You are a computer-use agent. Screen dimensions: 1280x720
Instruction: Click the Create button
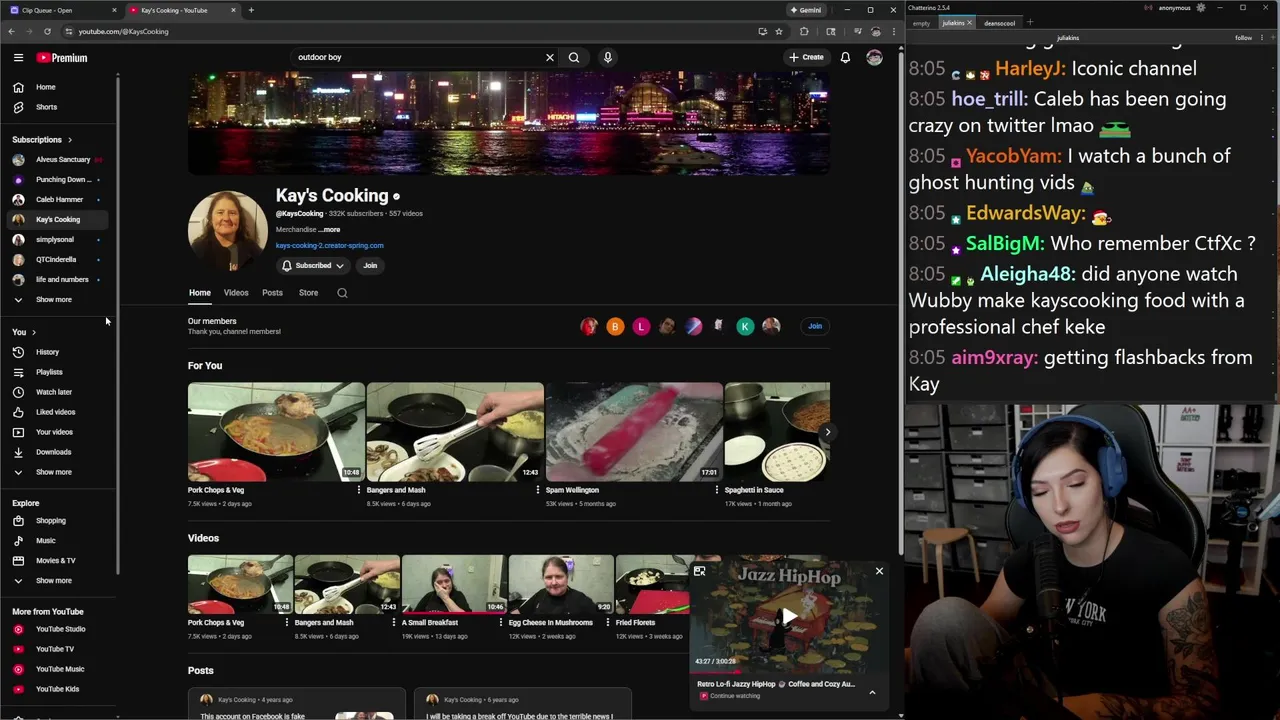click(x=806, y=57)
